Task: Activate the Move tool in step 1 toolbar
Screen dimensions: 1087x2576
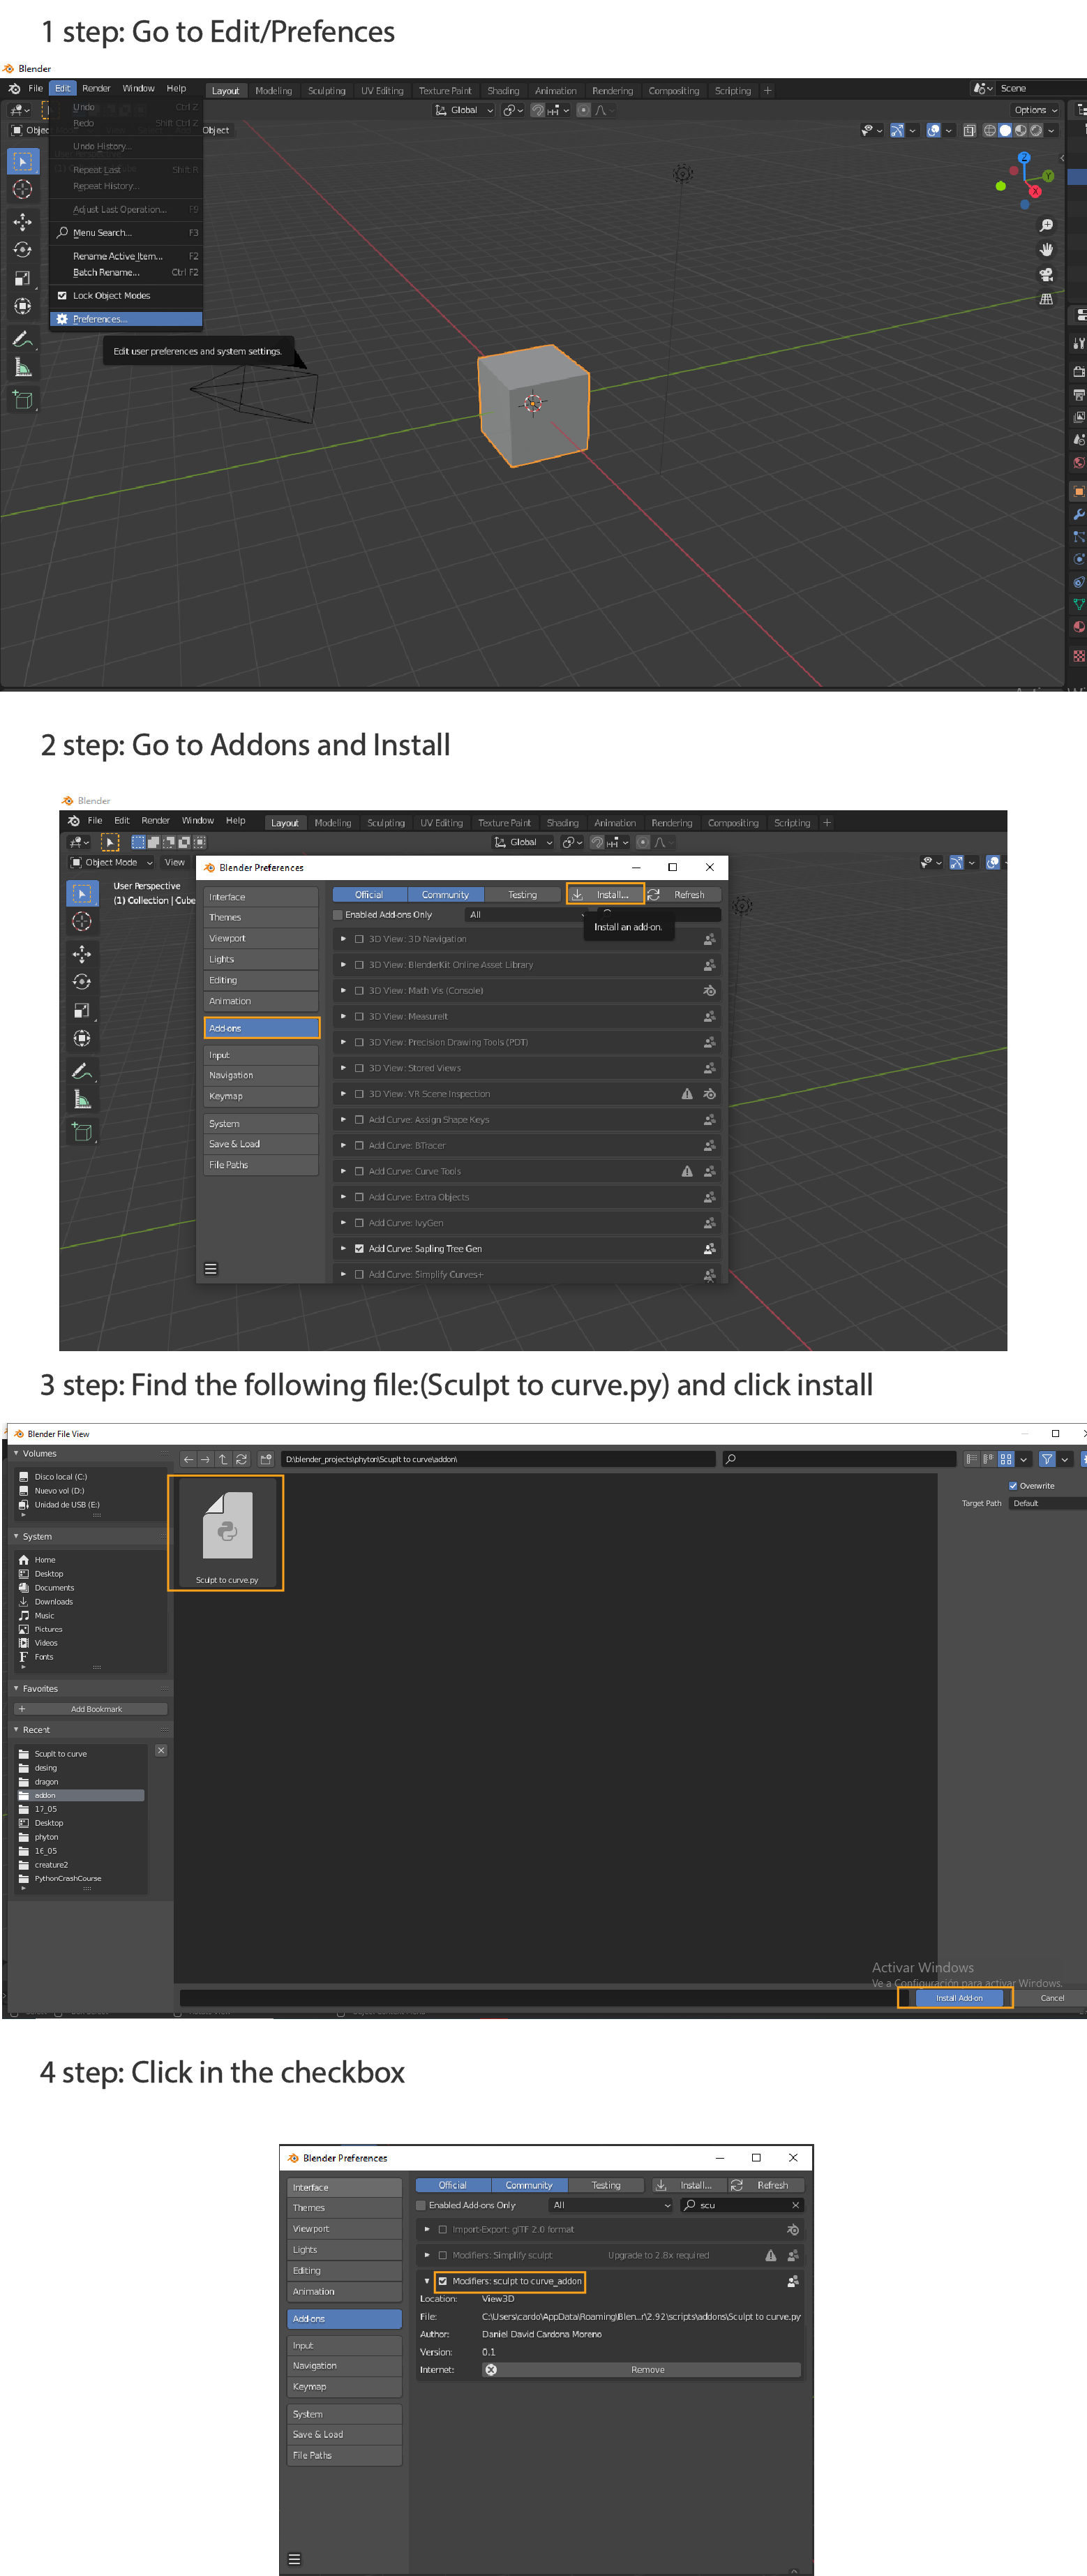Action: click(x=23, y=222)
